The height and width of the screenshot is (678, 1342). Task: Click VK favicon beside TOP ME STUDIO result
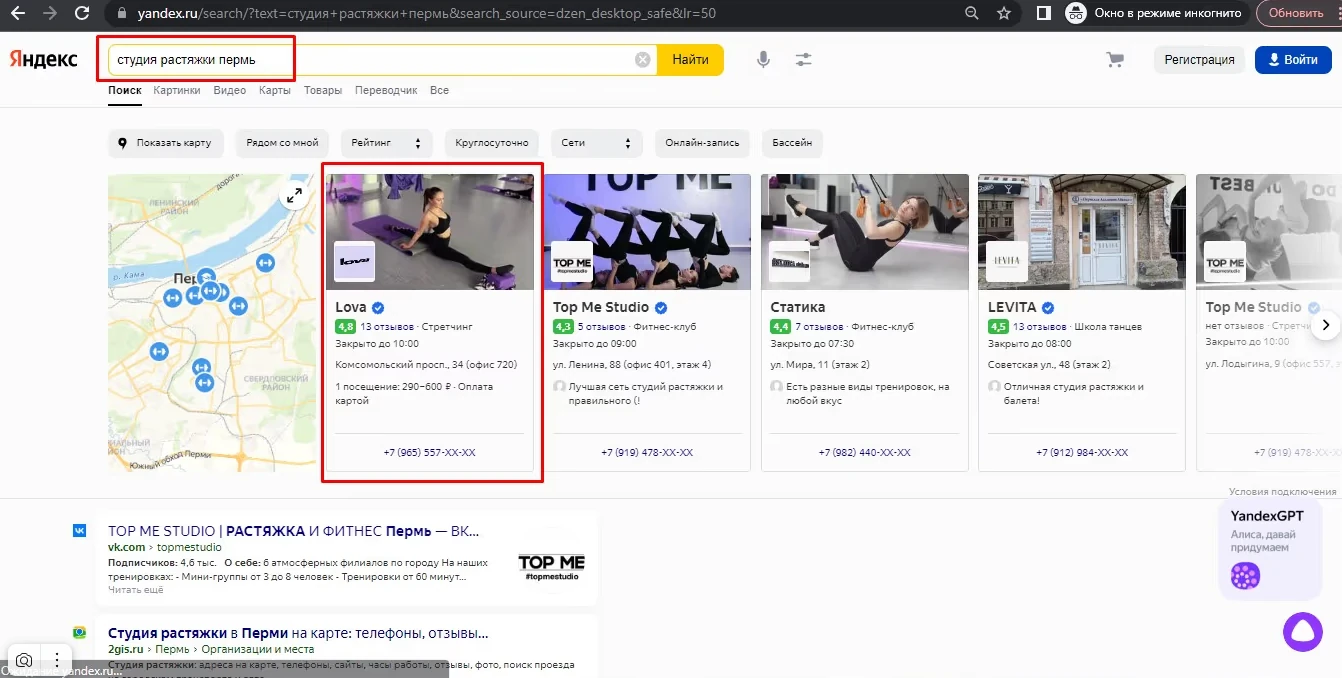[79, 530]
